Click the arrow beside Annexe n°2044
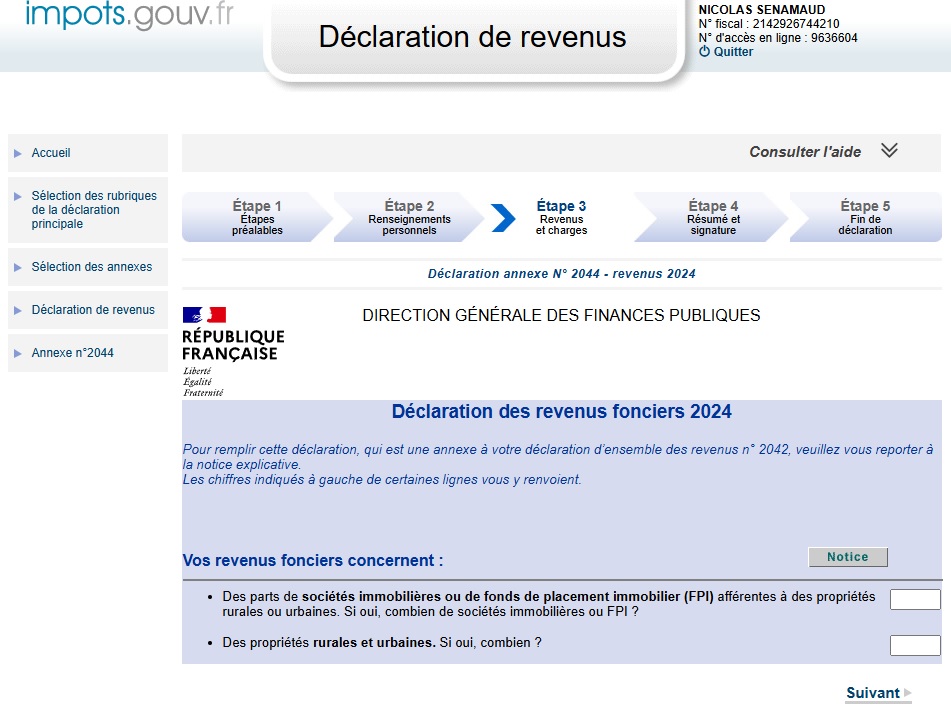 tap(18, 353)
